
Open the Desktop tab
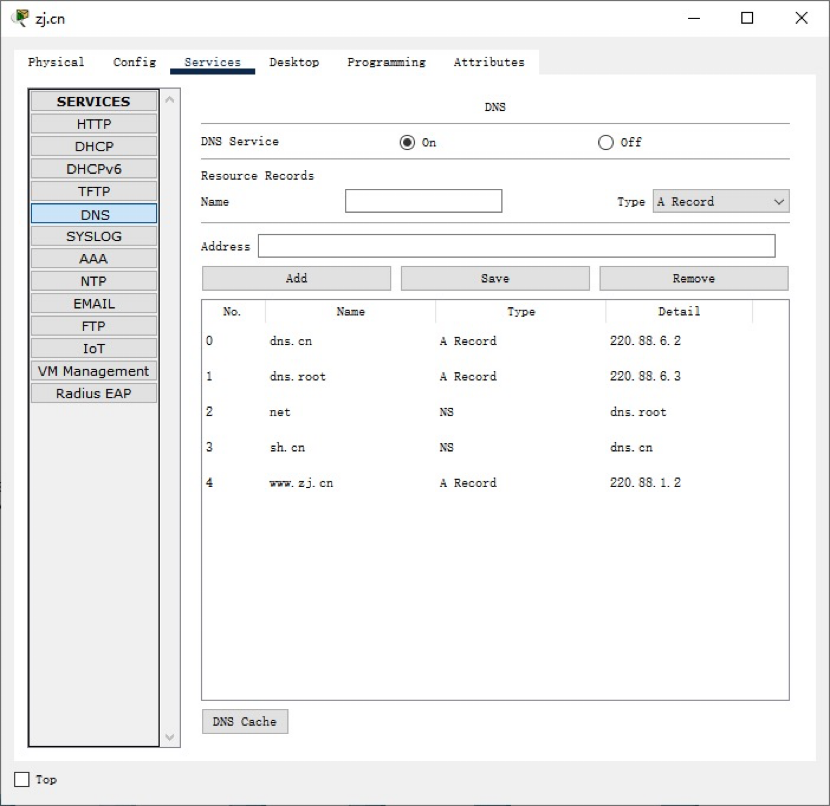coord(294,62)
